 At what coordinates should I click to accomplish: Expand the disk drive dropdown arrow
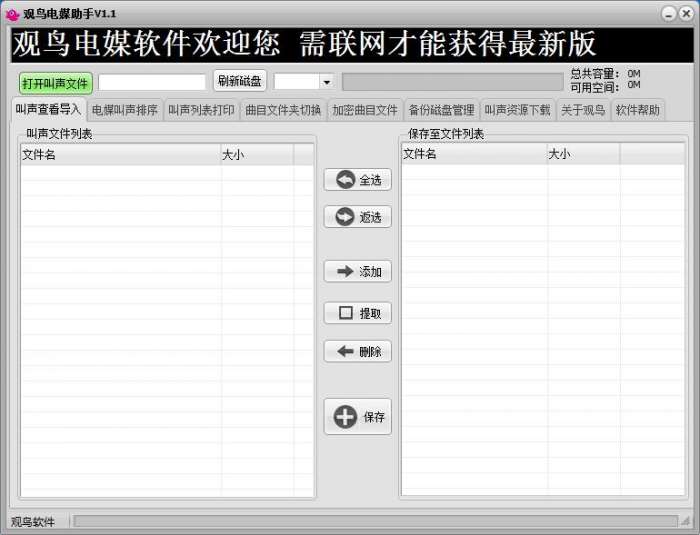(327, 82)
